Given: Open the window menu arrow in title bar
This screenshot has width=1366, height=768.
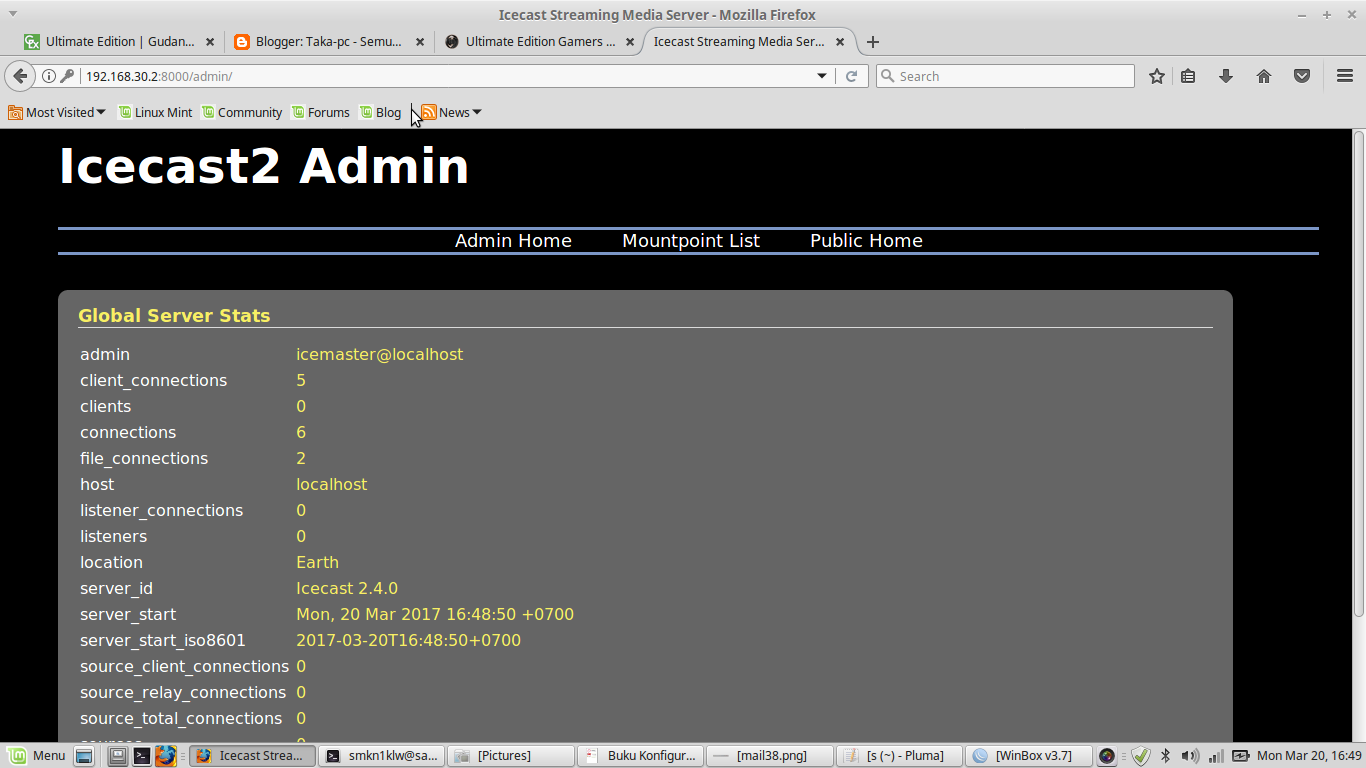Looking at the screenshot, I should coord(13,14).
